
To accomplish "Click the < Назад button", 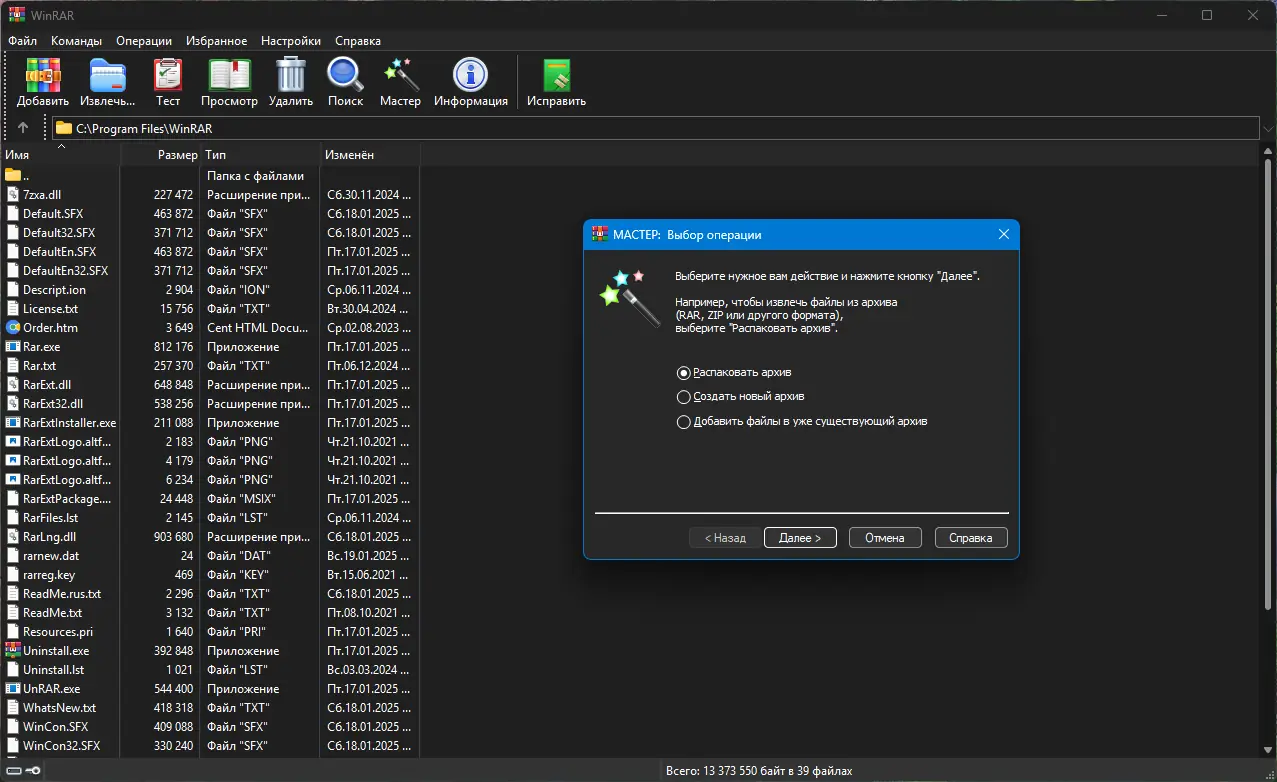I will coord(725,537).
